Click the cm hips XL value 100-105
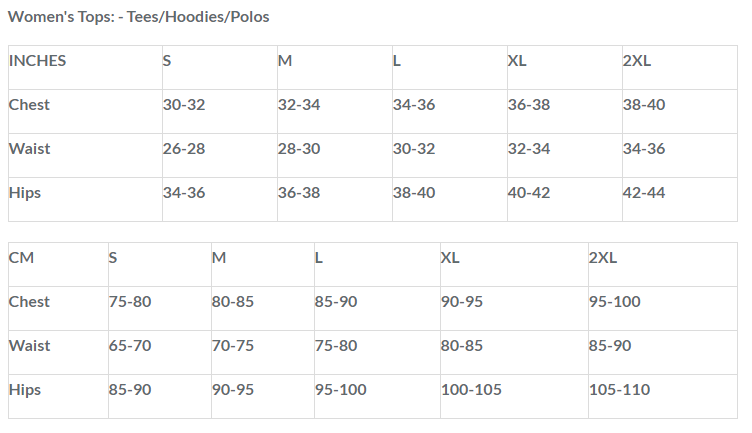This screenshot has width=752, height=433. coord(471,390)
